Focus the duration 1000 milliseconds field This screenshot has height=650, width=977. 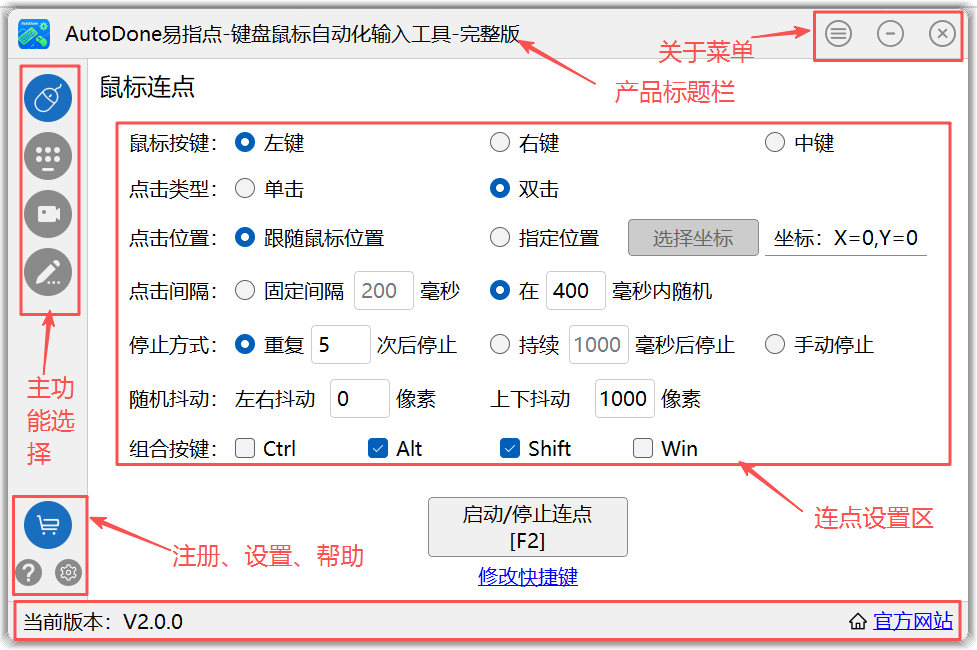click(x=598, y=345)
